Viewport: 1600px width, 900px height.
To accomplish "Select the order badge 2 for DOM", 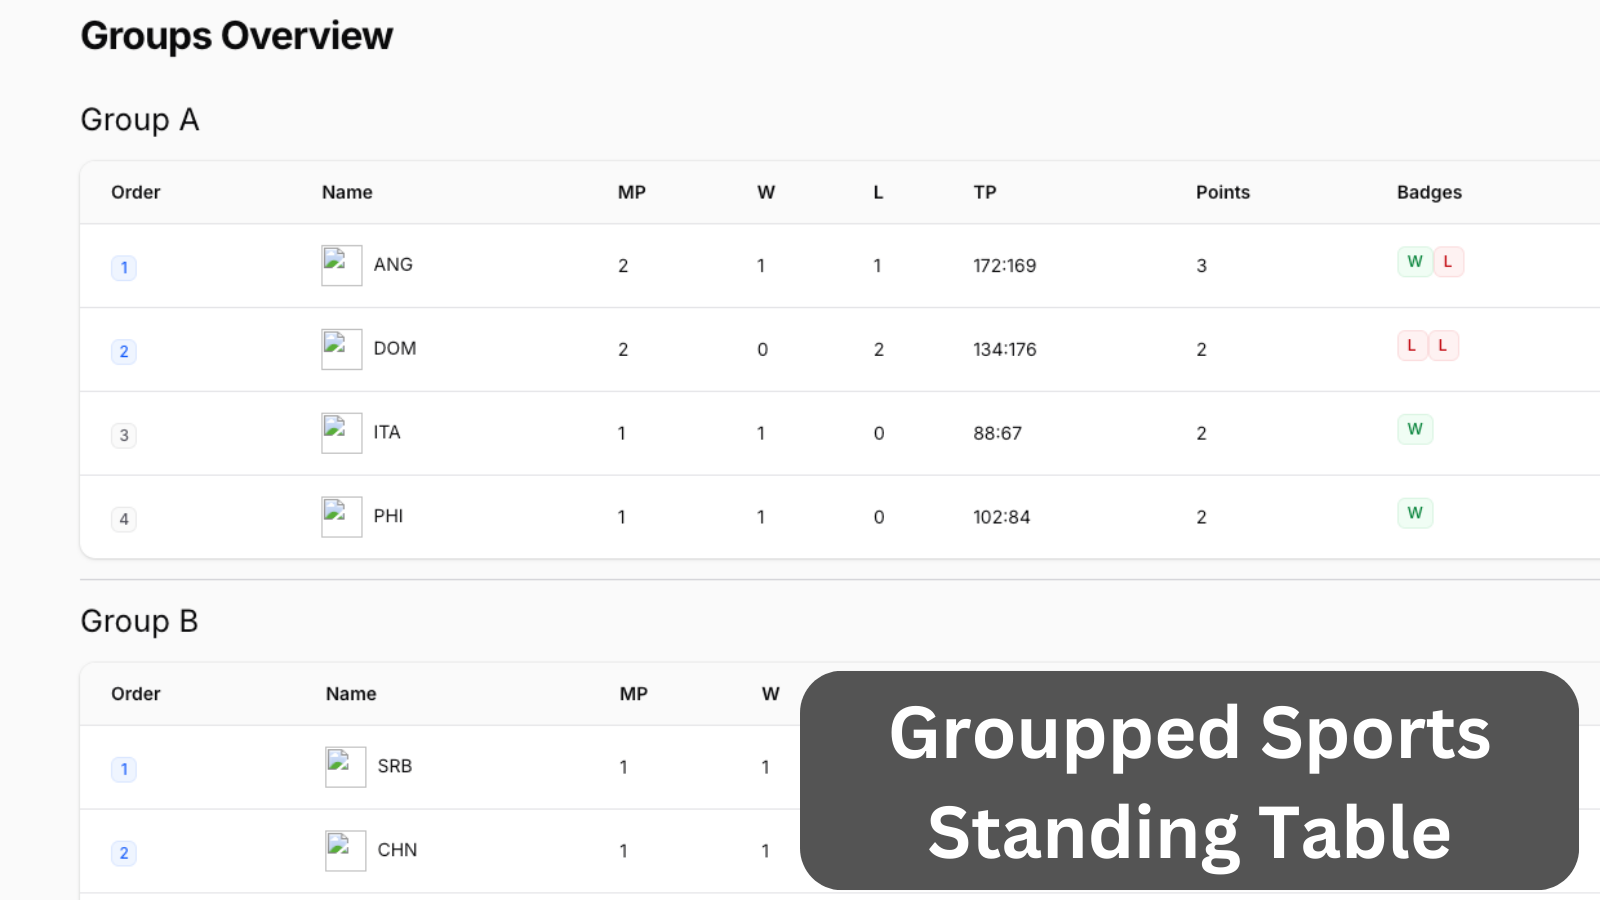I will [x=124, y=352].
